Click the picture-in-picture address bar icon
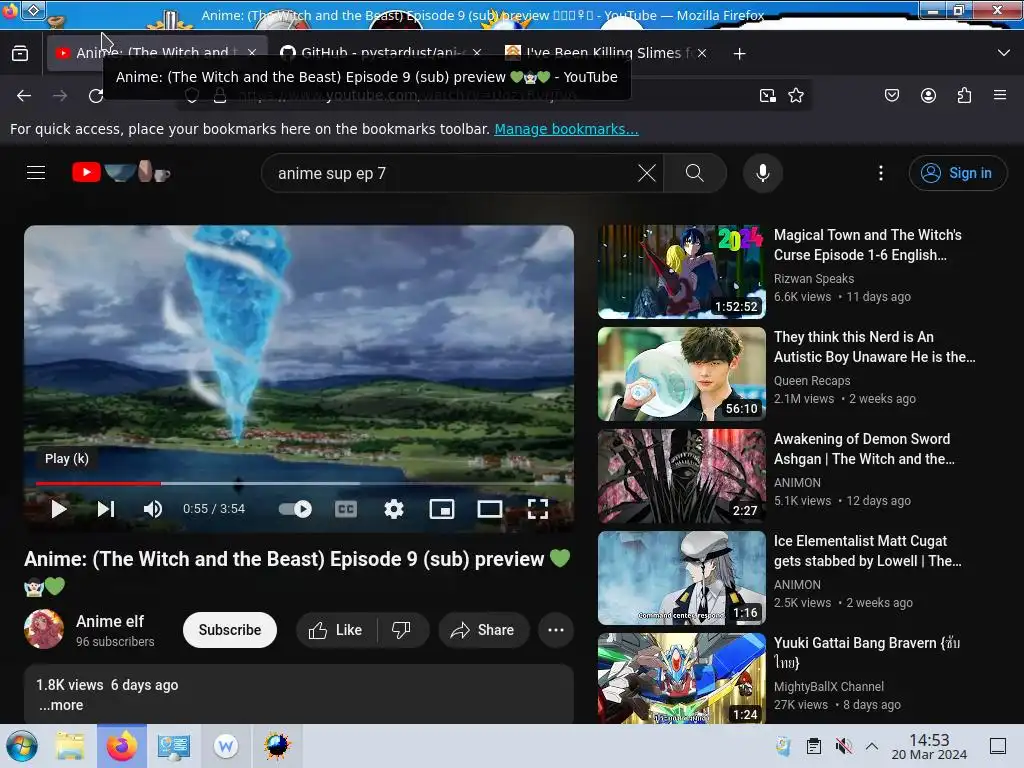This screenshot has height=768, width=1024. [x=768, y=95]
